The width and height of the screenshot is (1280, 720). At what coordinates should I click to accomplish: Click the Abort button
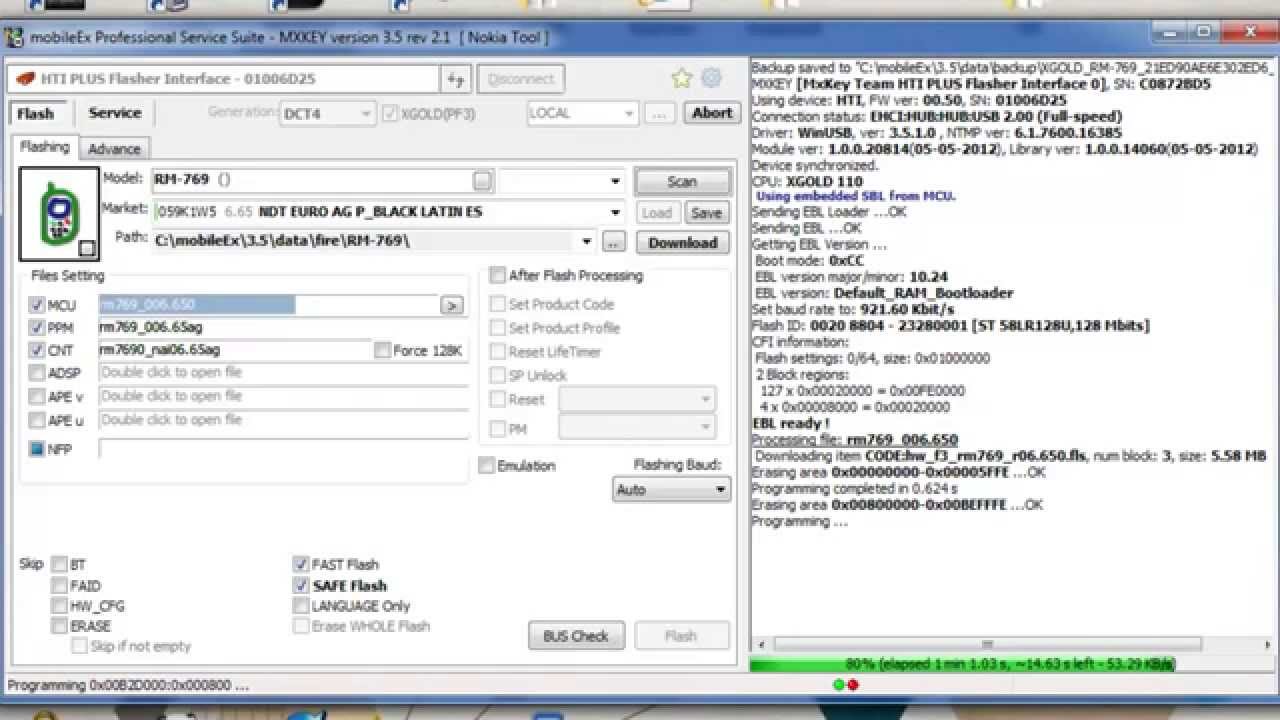pos(712,113)
